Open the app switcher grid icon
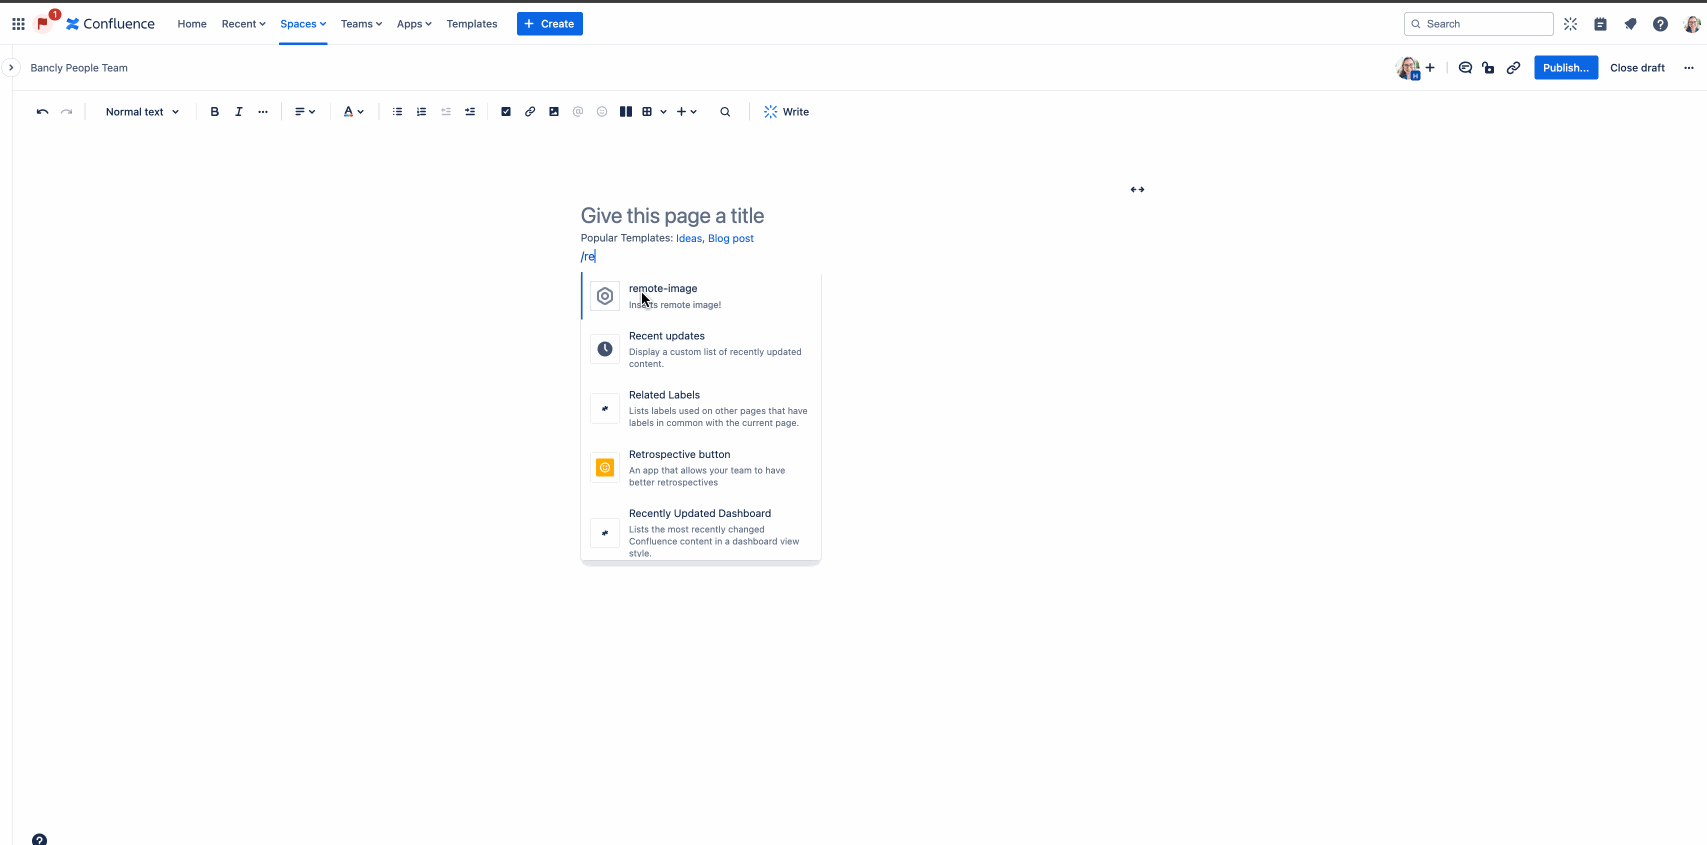 tap(18, 24)
